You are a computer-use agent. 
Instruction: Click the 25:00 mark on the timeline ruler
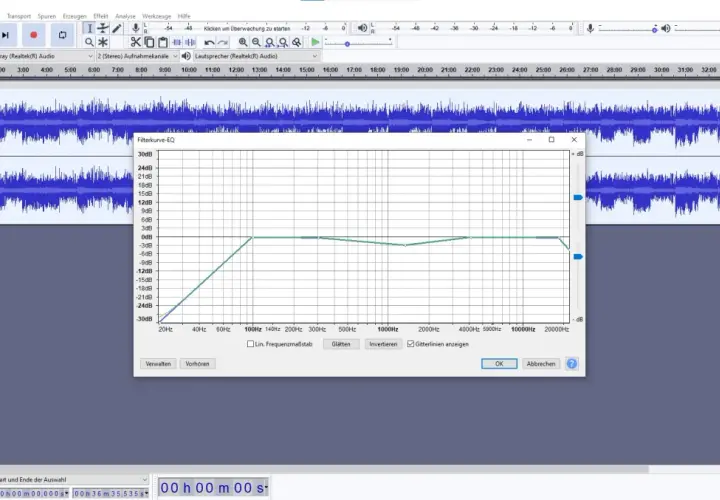click(x=543, y=70)
